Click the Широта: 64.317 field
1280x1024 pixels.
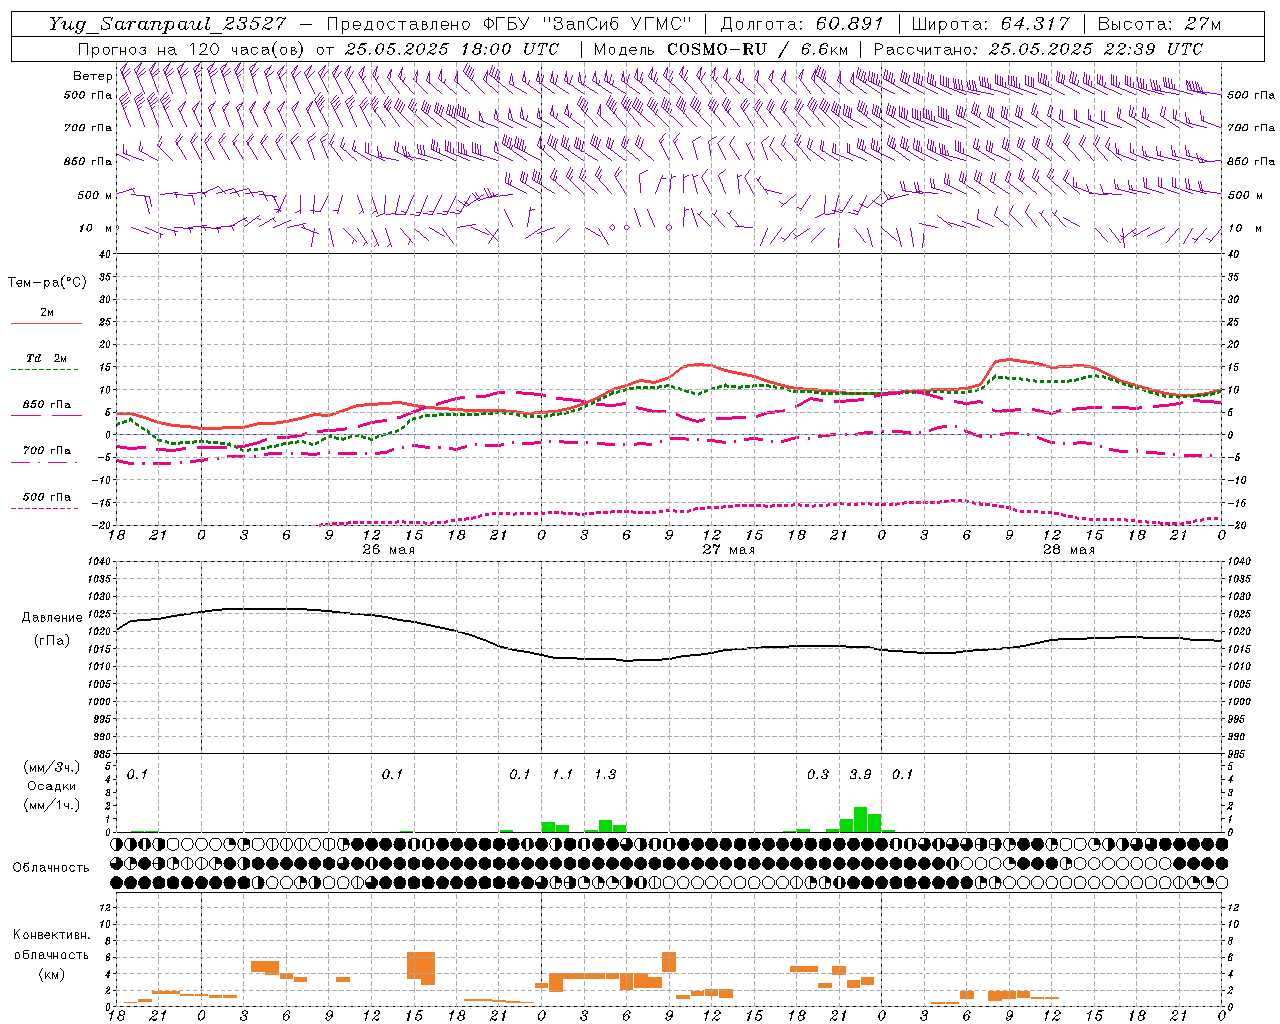click(x=990, y=24)
